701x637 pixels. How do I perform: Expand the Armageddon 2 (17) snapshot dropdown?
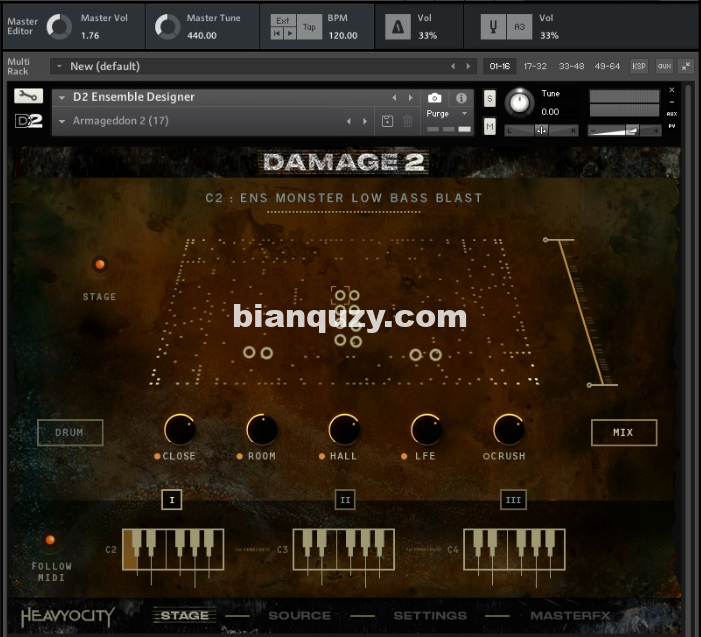click(x=62, y=121)
